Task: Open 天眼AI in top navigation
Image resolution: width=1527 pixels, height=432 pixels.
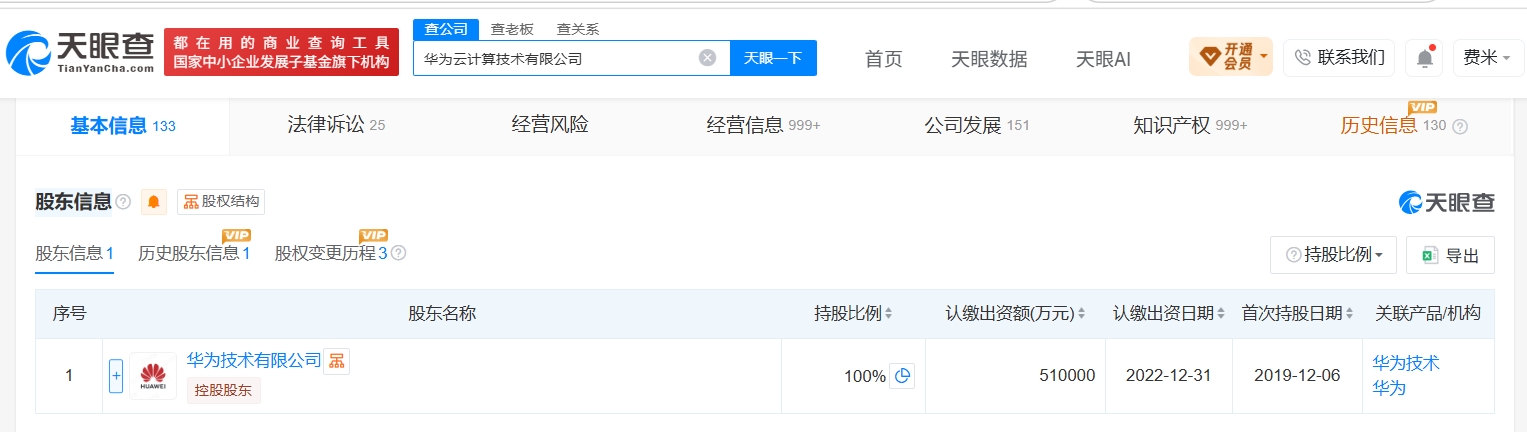Action: point(1103,59)
